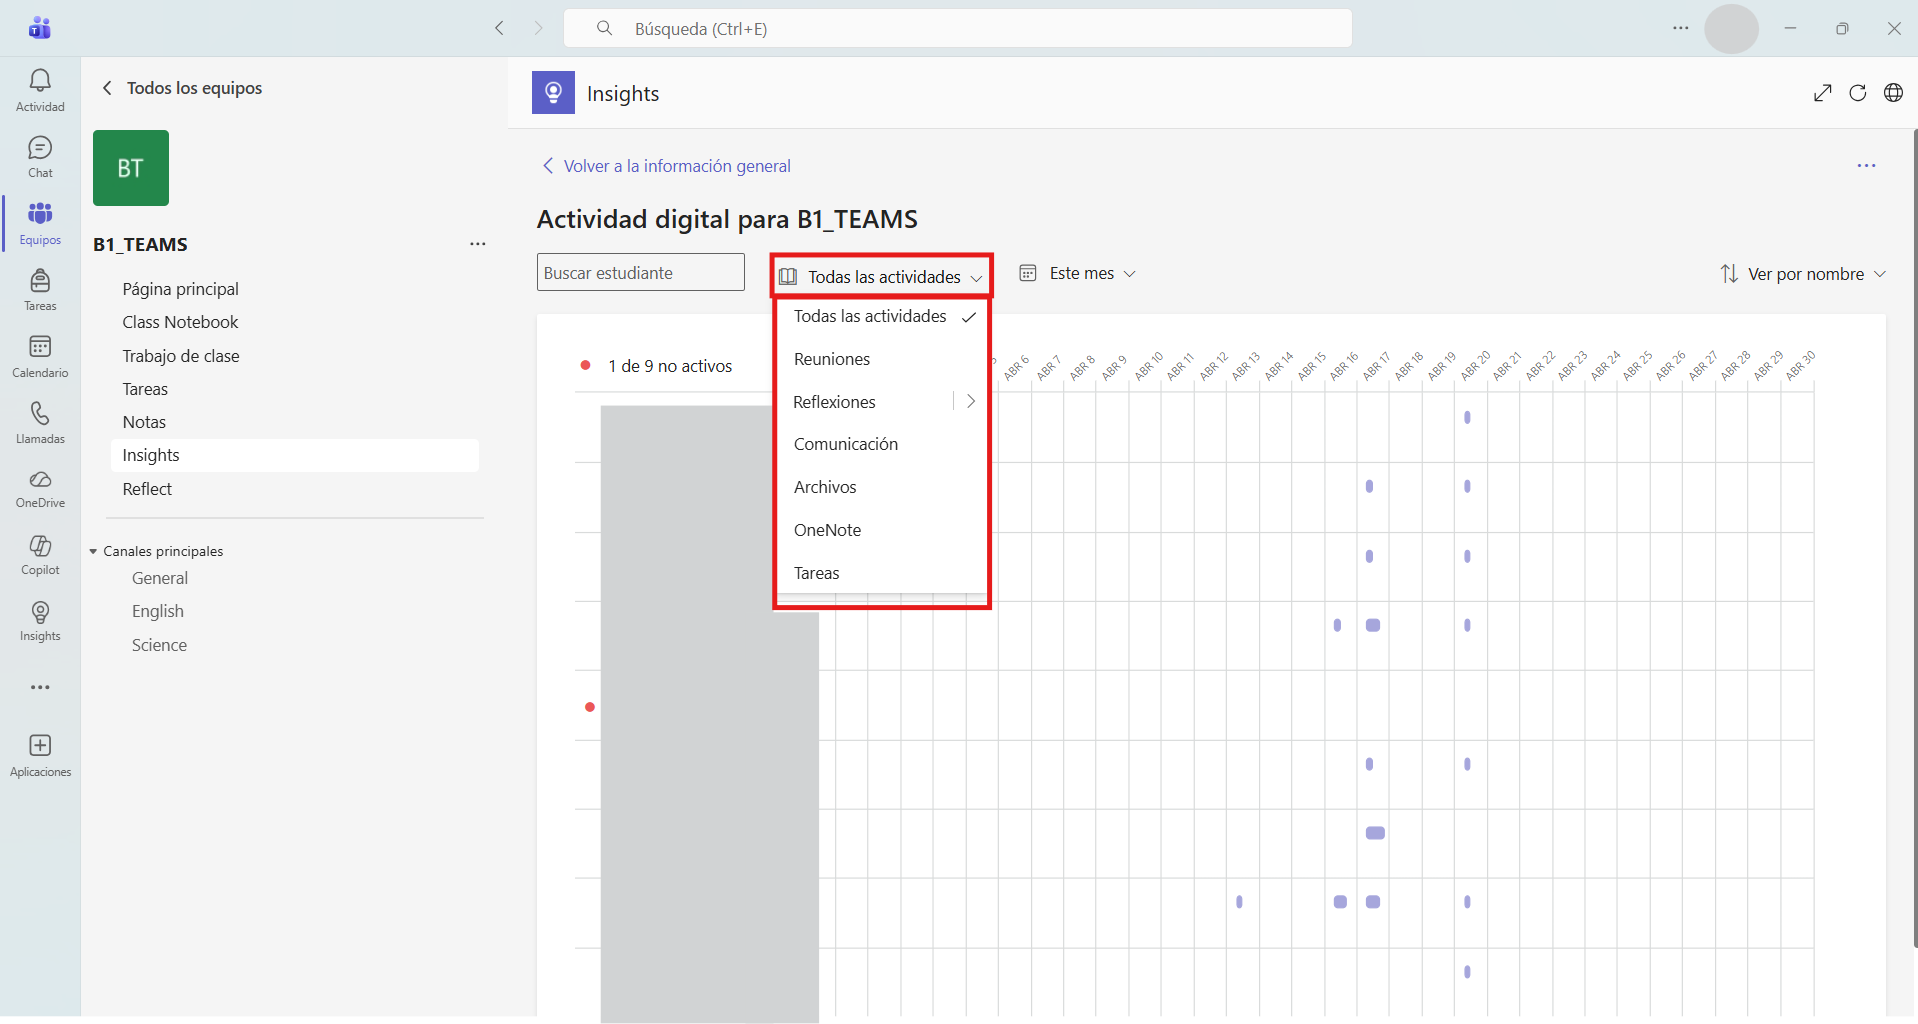This screenshot has height=1024, width=1918.
Task: Open Todas las actividades filter dropdown
Action: (881, 276)
